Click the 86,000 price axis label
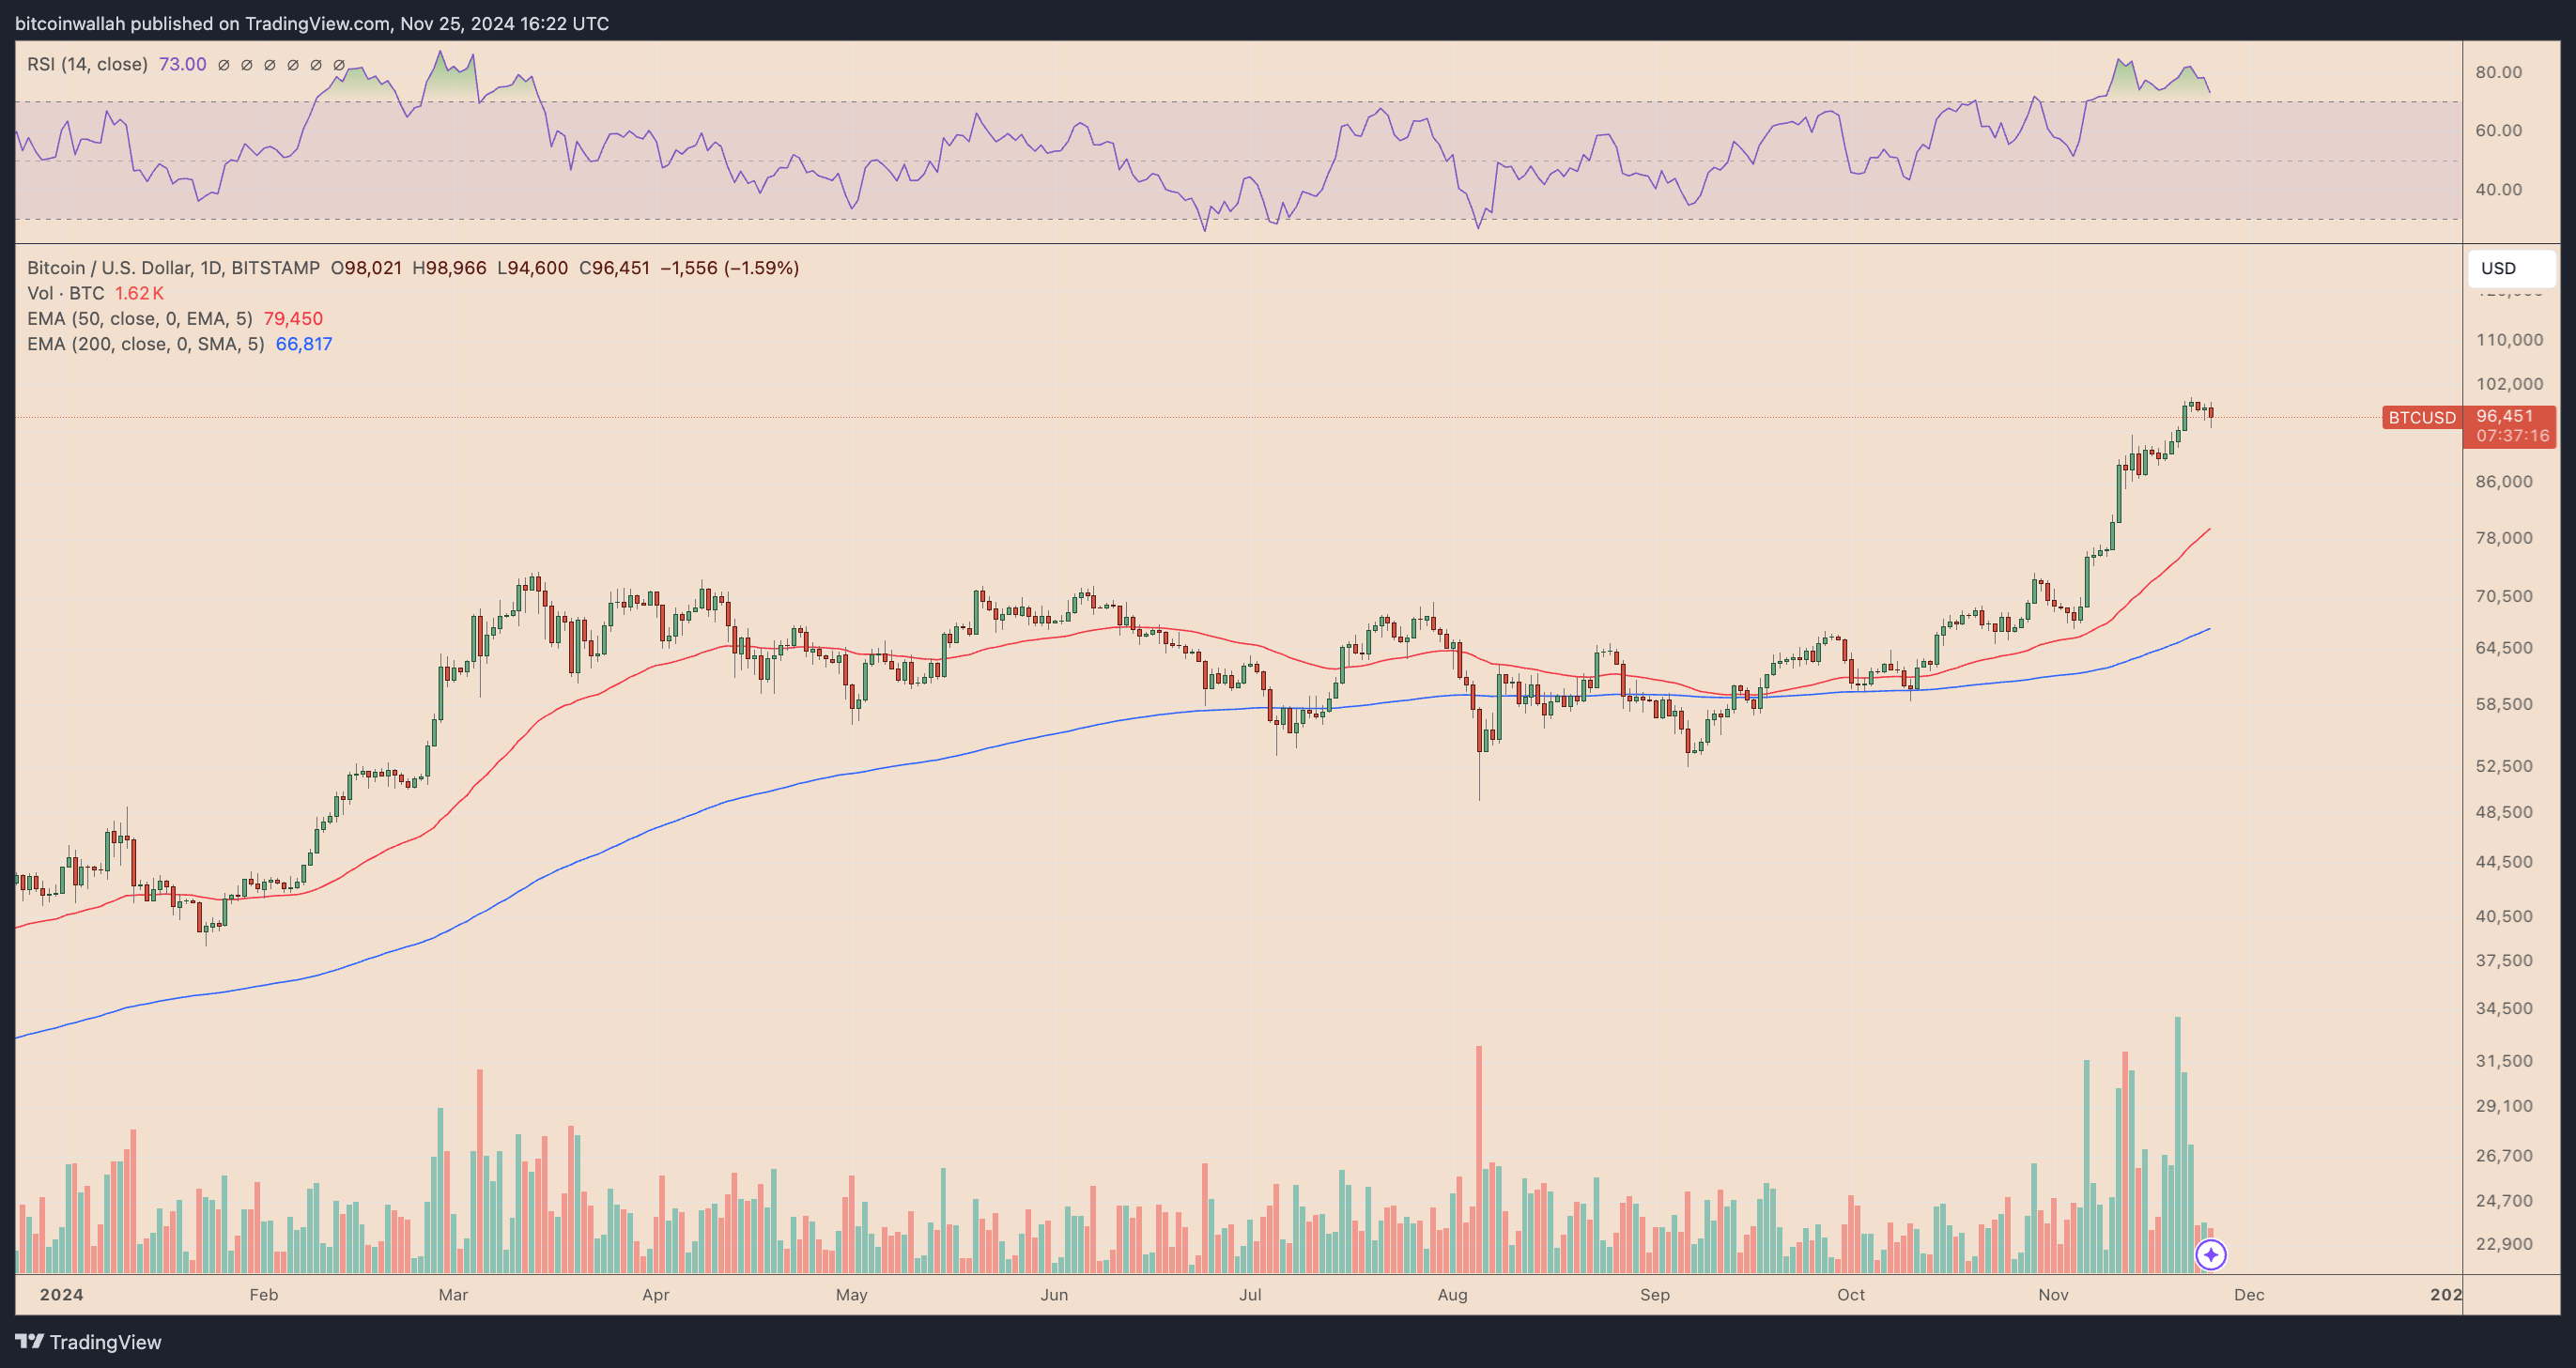Image resolution: width=2576 pixels, height=1368 pixels. 2504,482
